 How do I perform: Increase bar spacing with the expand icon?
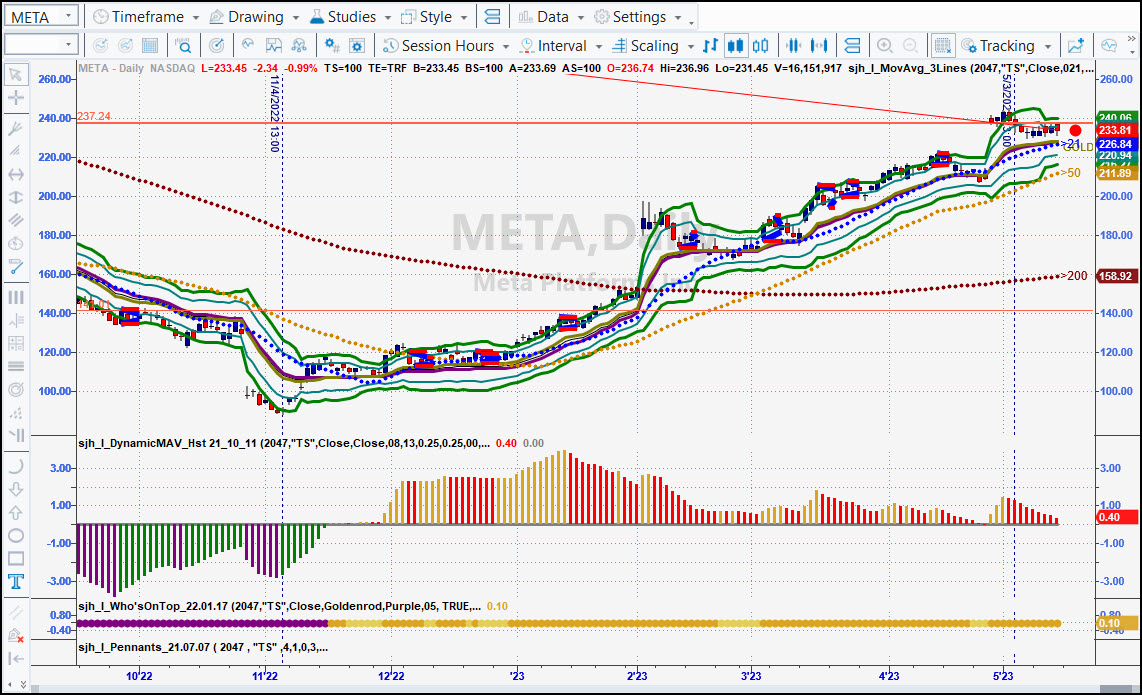click(x=819, y=46)
